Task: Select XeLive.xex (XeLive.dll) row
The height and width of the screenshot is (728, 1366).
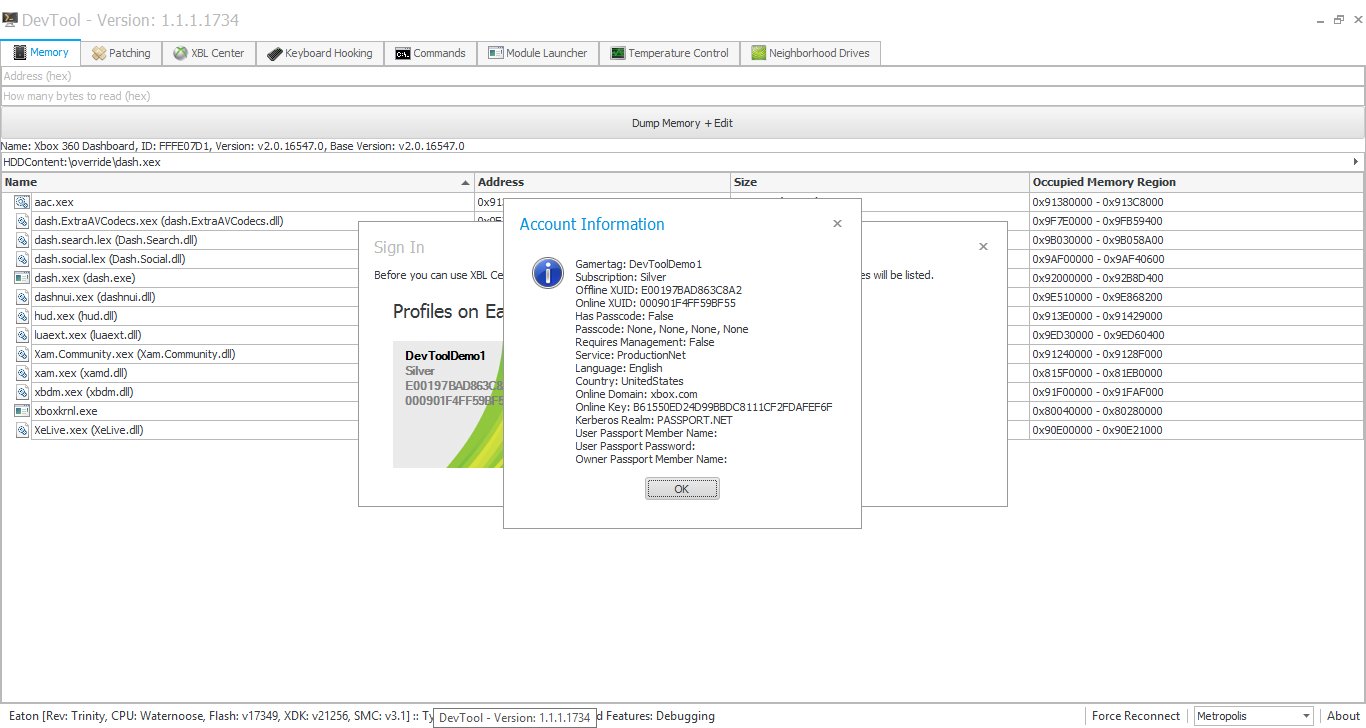Action: click(x=89, y=430)
